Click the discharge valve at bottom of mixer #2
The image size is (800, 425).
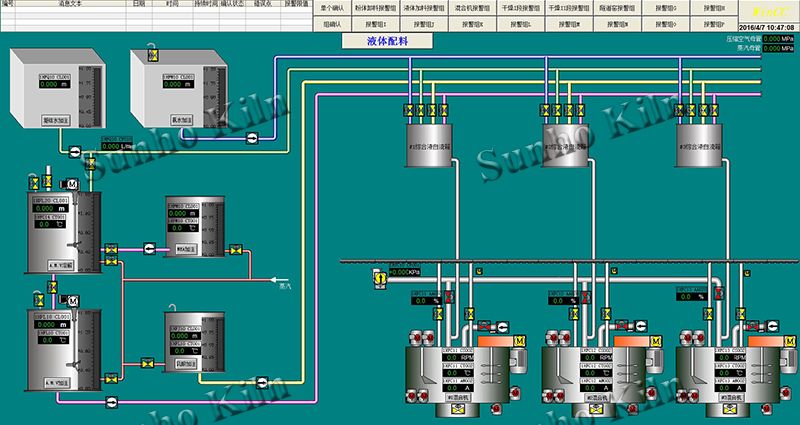595,409
